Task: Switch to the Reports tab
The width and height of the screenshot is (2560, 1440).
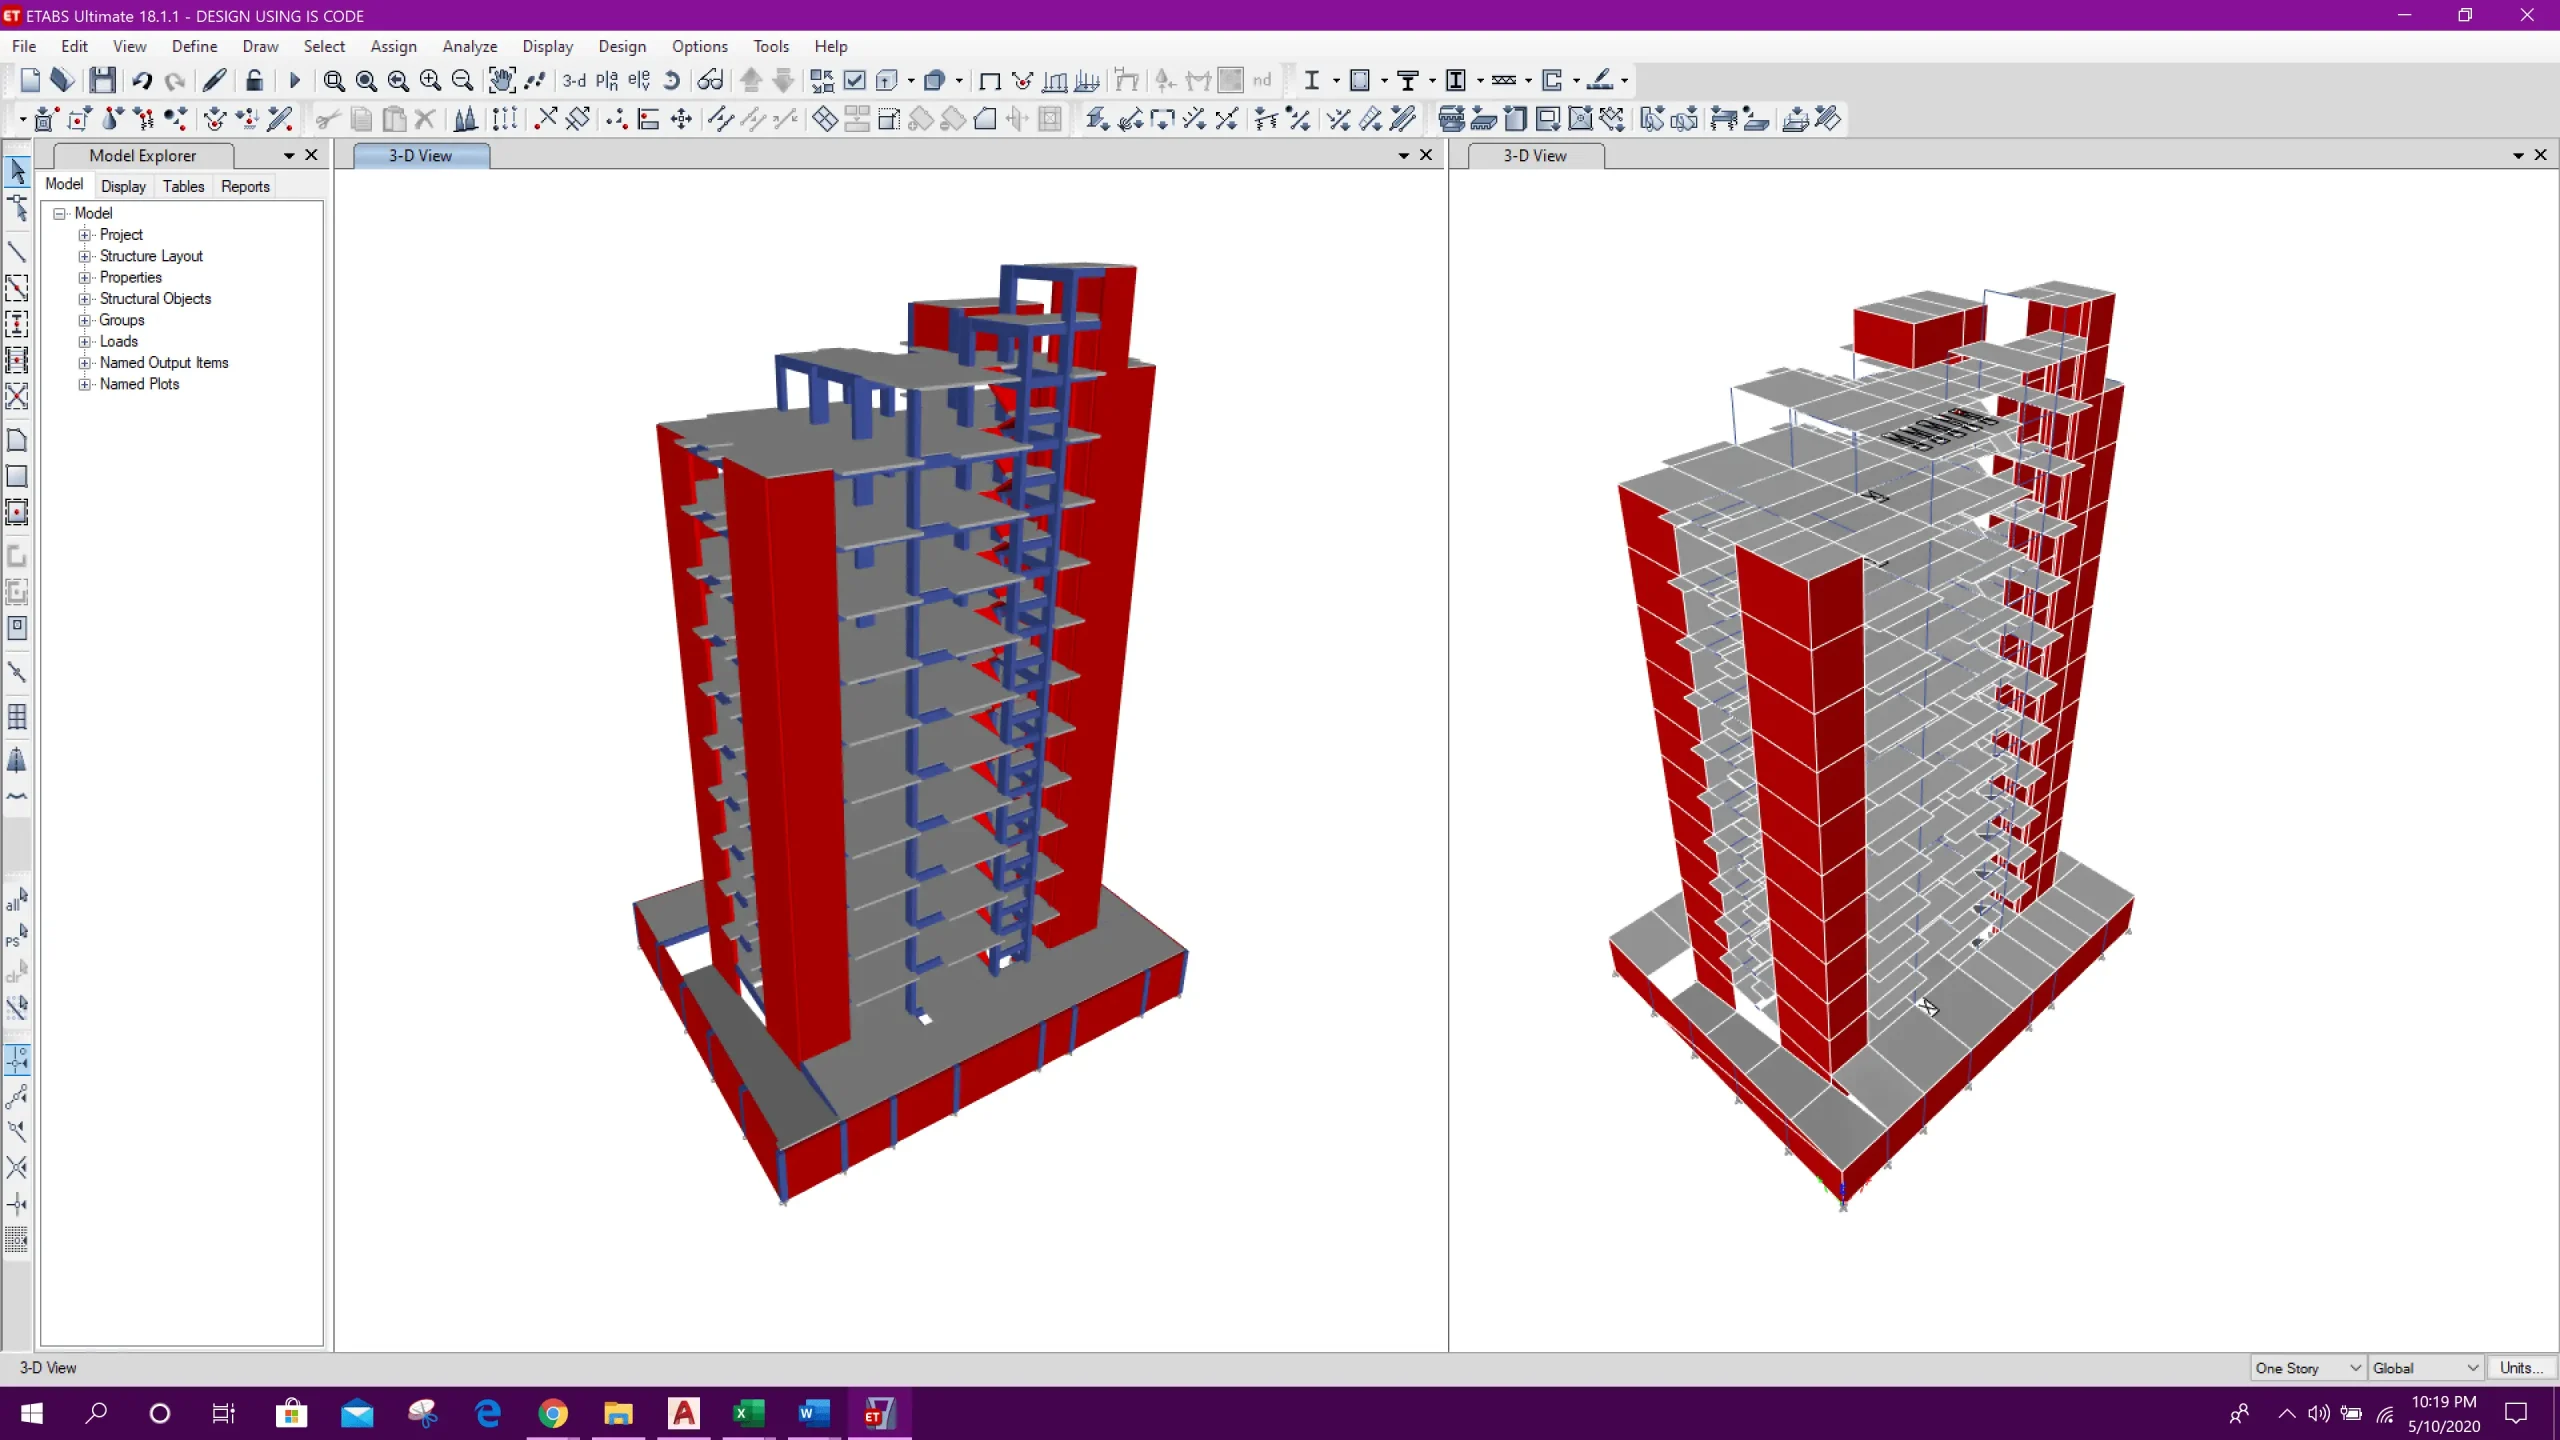Action: 245,186
